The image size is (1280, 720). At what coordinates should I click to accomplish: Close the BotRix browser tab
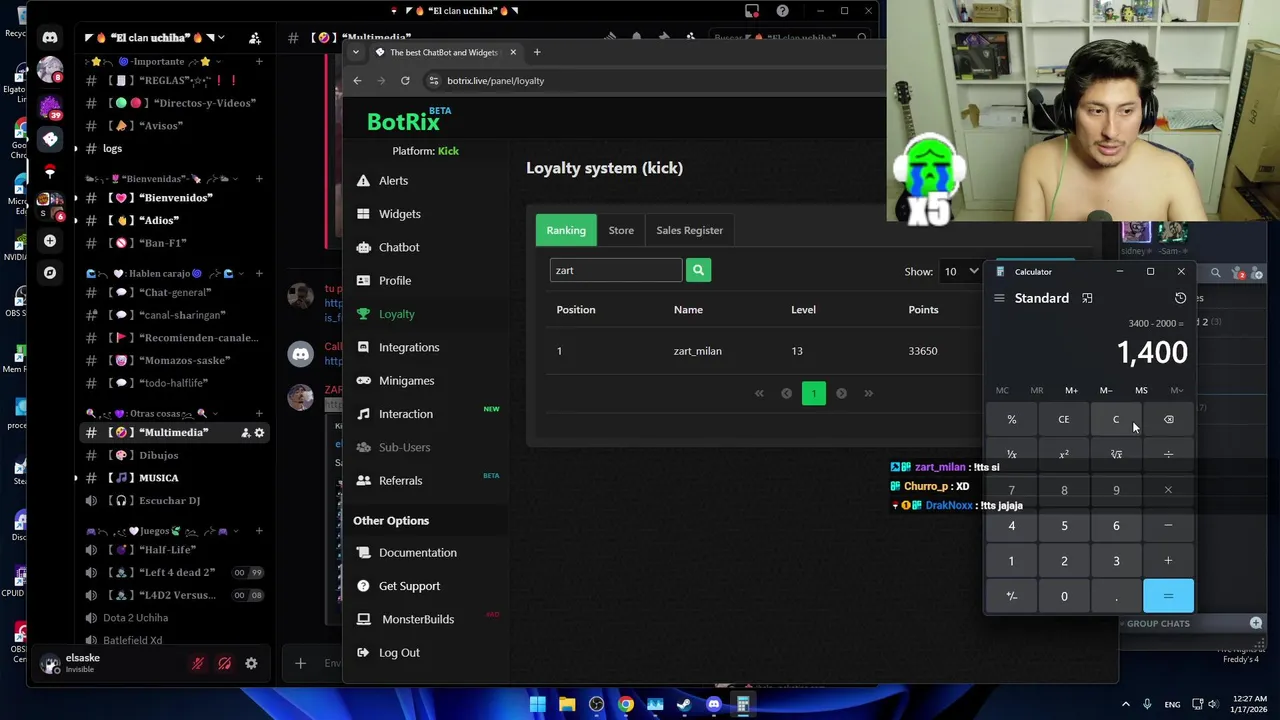coord(513,52)
